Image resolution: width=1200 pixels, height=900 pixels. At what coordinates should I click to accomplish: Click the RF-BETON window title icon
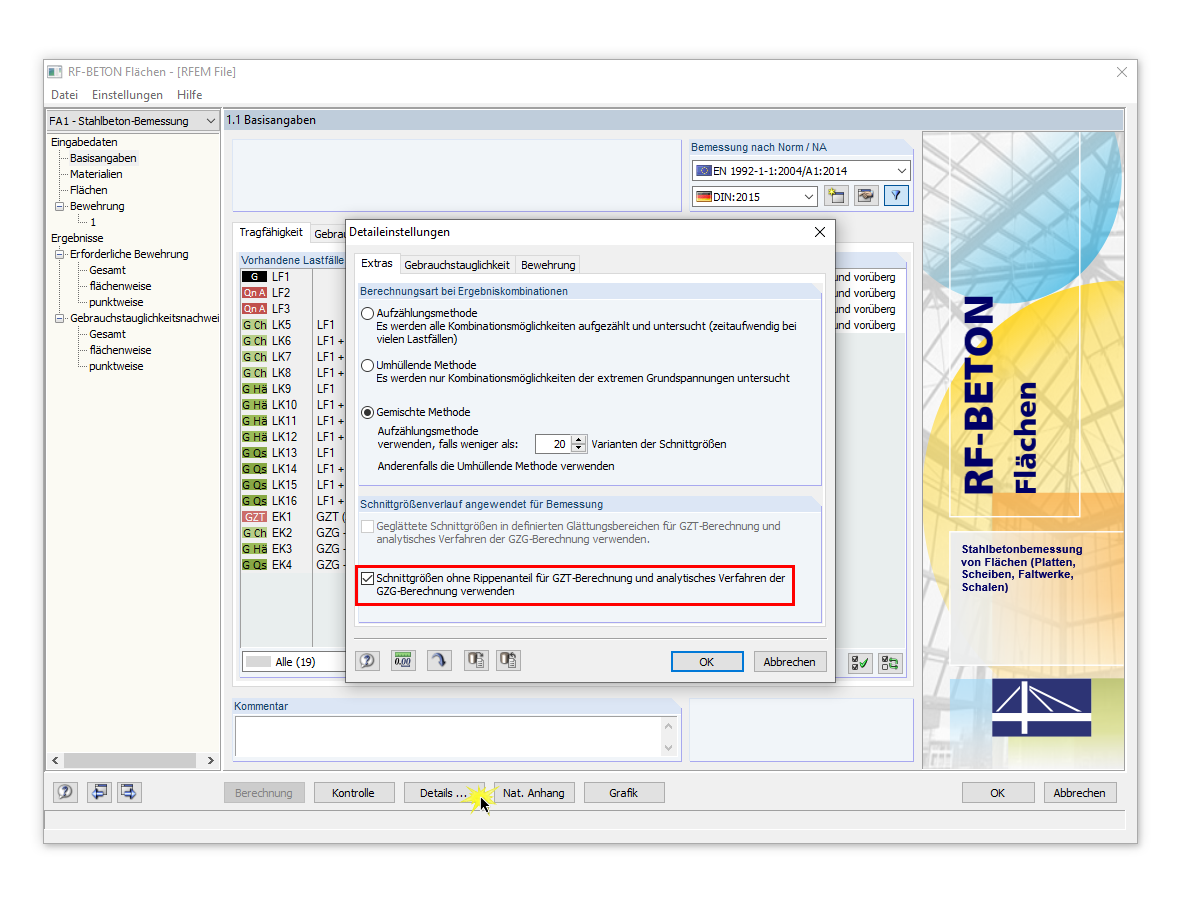coord(55,72)
